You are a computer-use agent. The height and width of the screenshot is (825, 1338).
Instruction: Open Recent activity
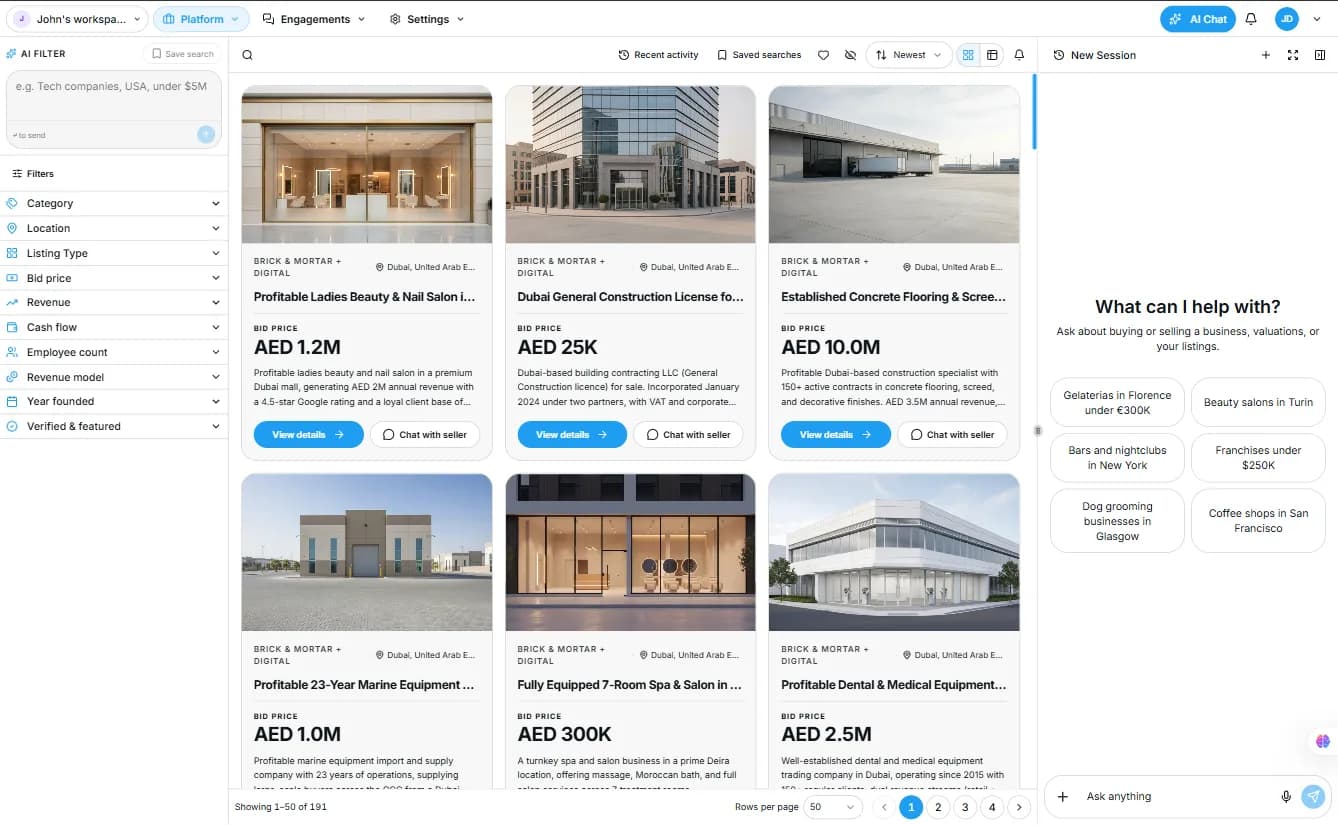[658, 55]
